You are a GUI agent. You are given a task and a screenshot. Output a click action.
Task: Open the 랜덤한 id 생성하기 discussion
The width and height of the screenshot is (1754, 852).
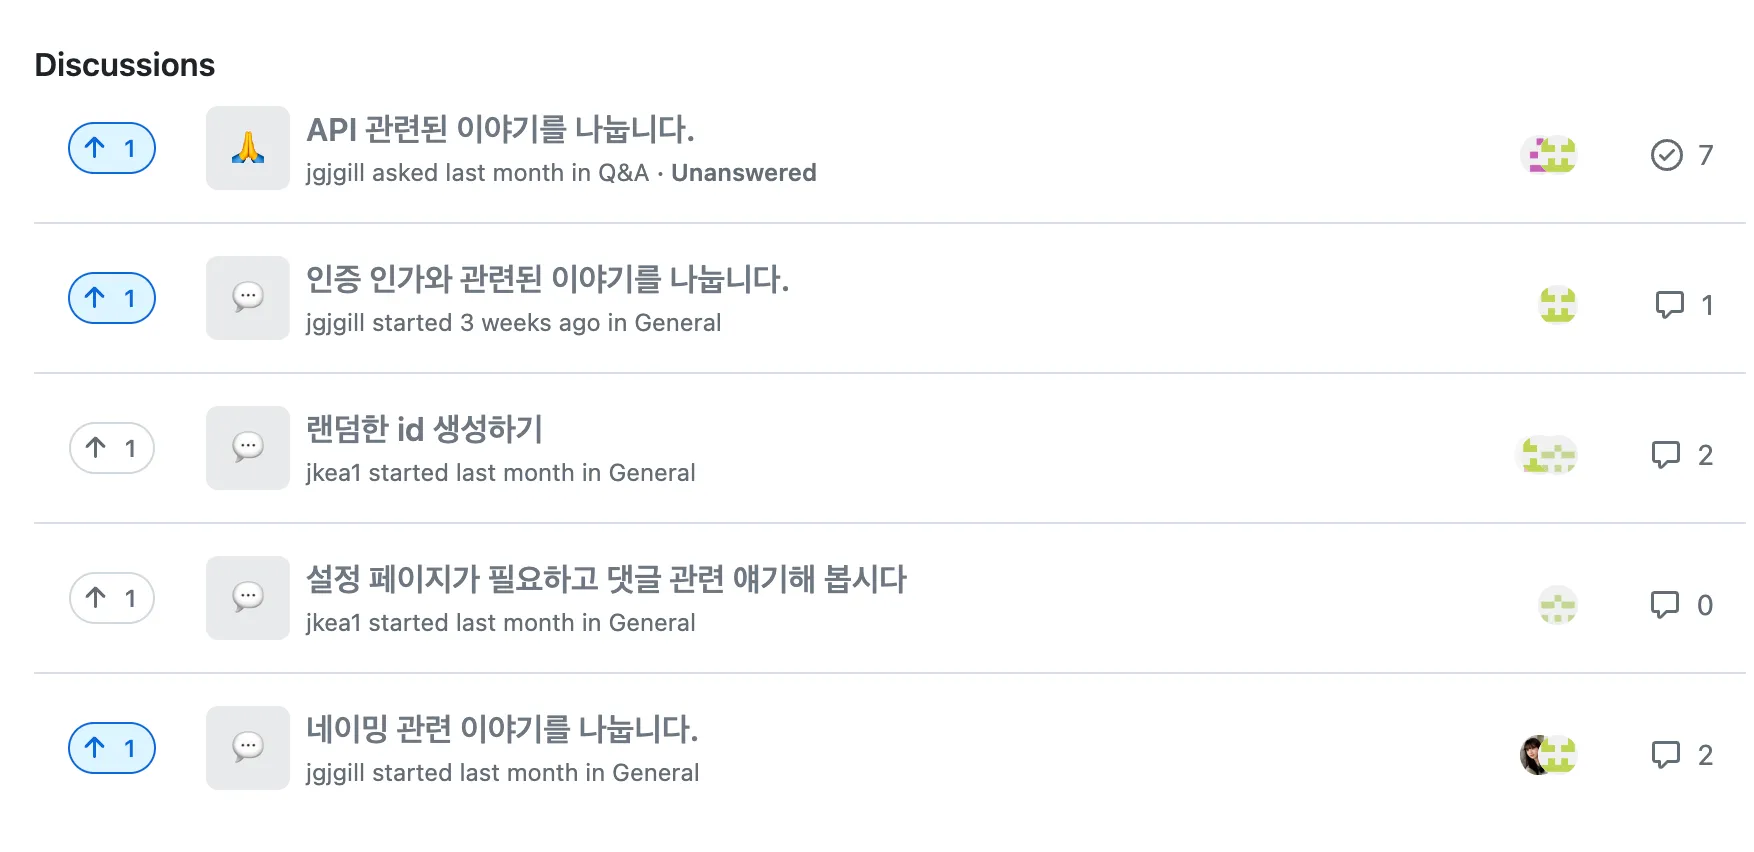(x=424, y=429)
